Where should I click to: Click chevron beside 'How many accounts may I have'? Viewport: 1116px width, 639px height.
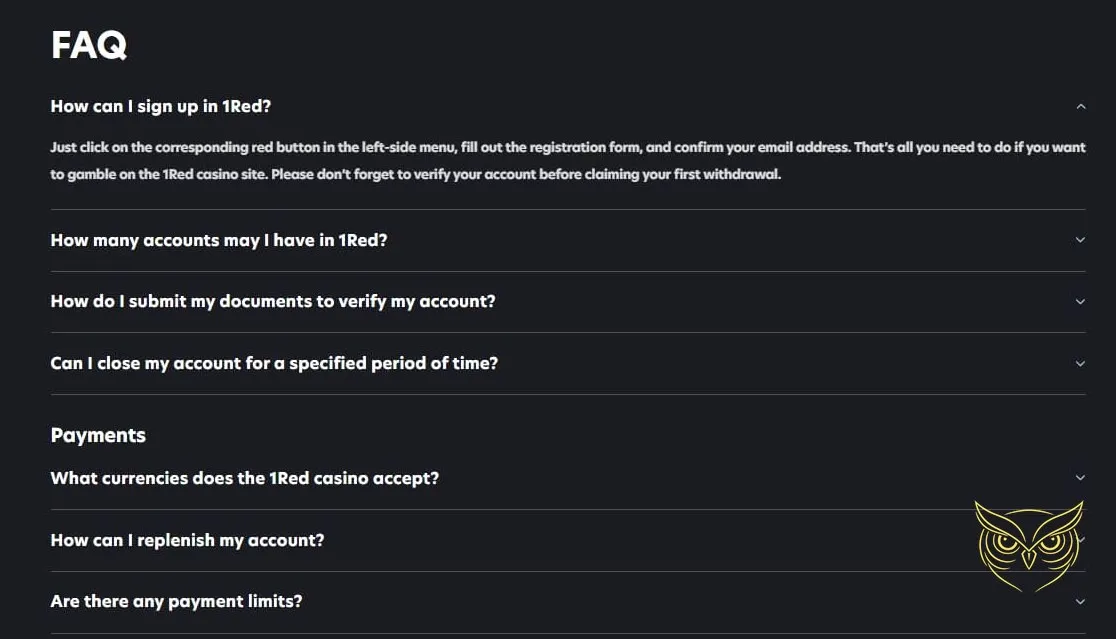tap(1080, 240)
